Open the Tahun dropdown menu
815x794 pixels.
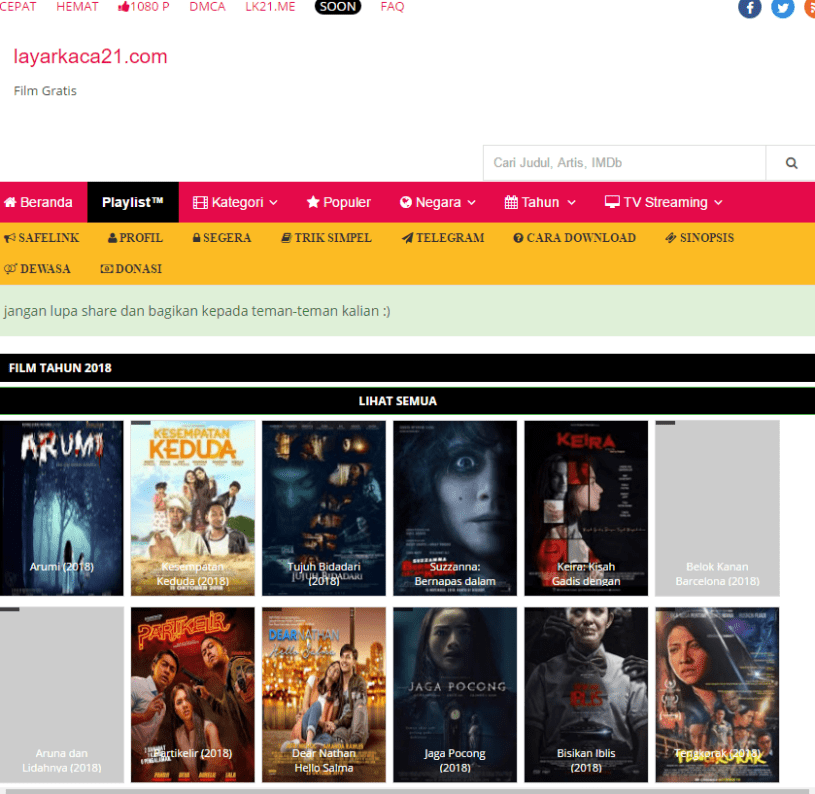540,202
